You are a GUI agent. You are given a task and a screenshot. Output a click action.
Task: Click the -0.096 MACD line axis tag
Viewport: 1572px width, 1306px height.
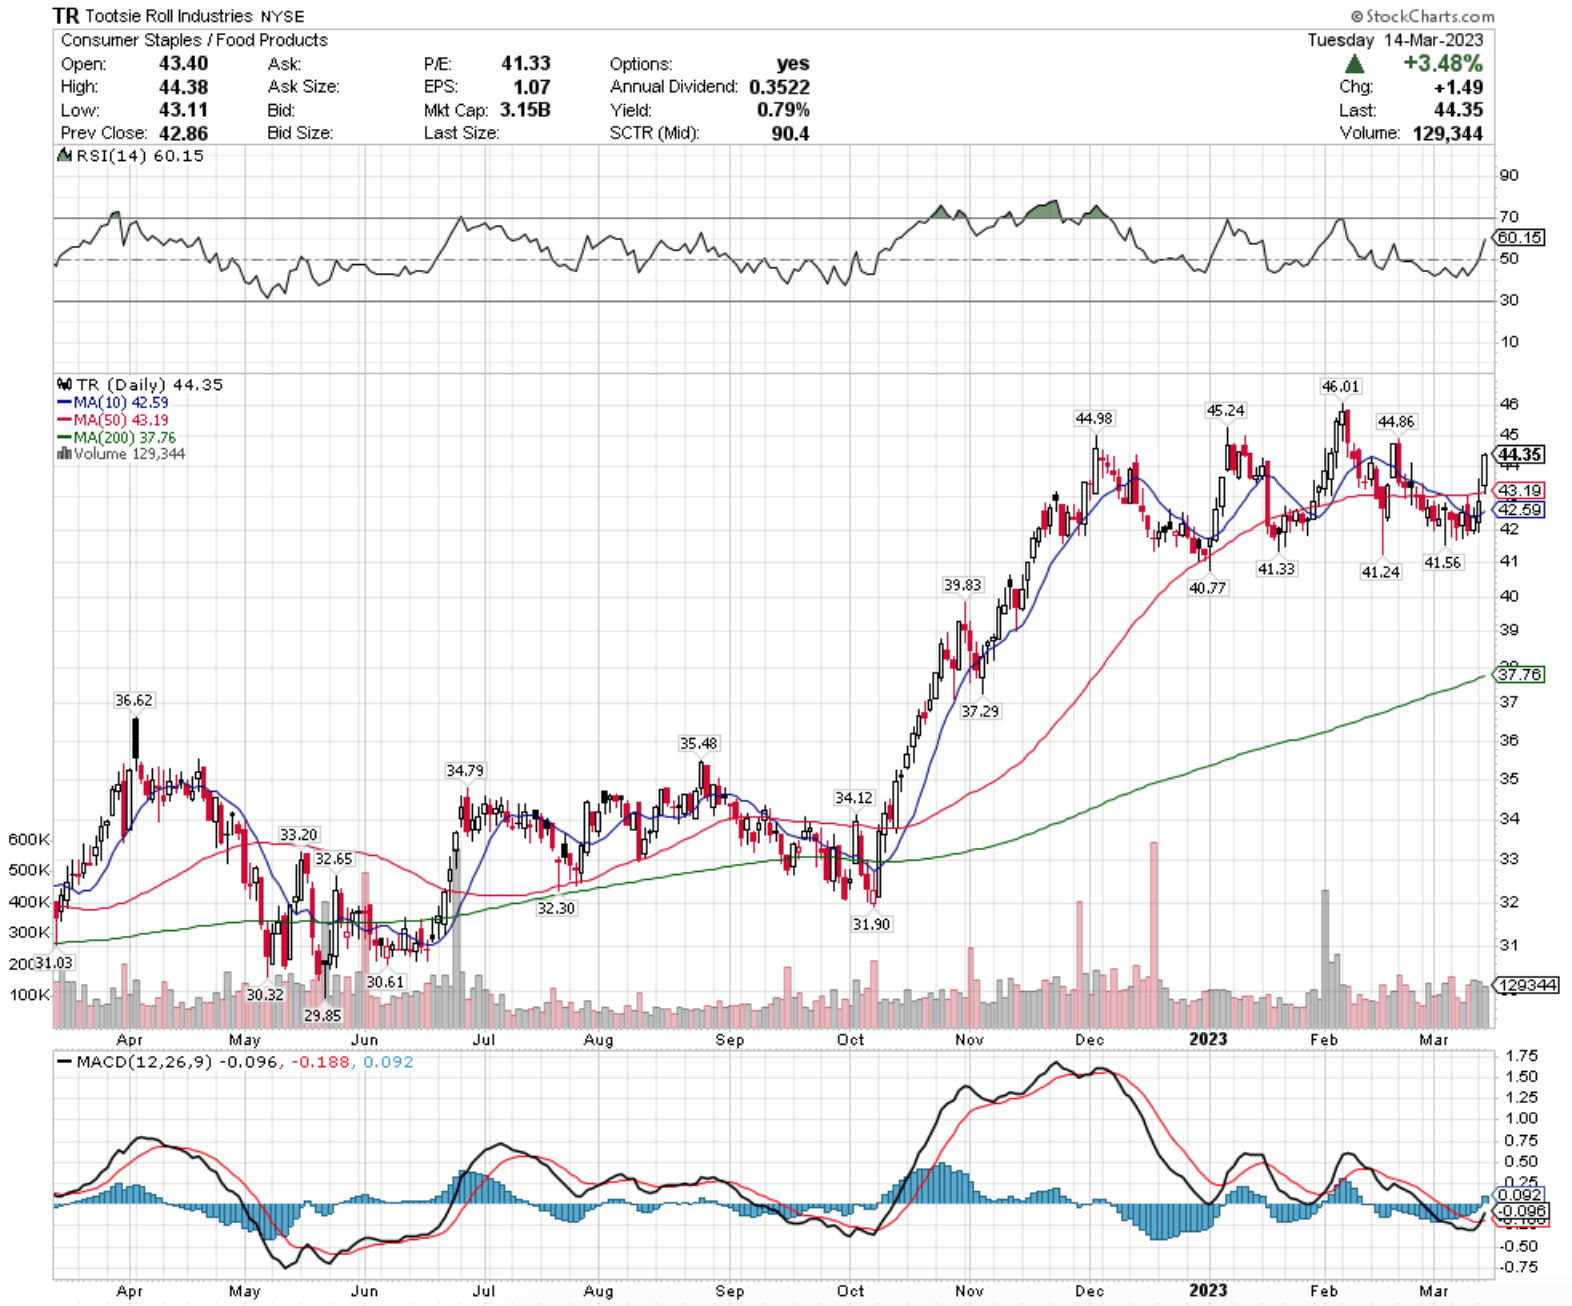[x=1519, y=1211]
